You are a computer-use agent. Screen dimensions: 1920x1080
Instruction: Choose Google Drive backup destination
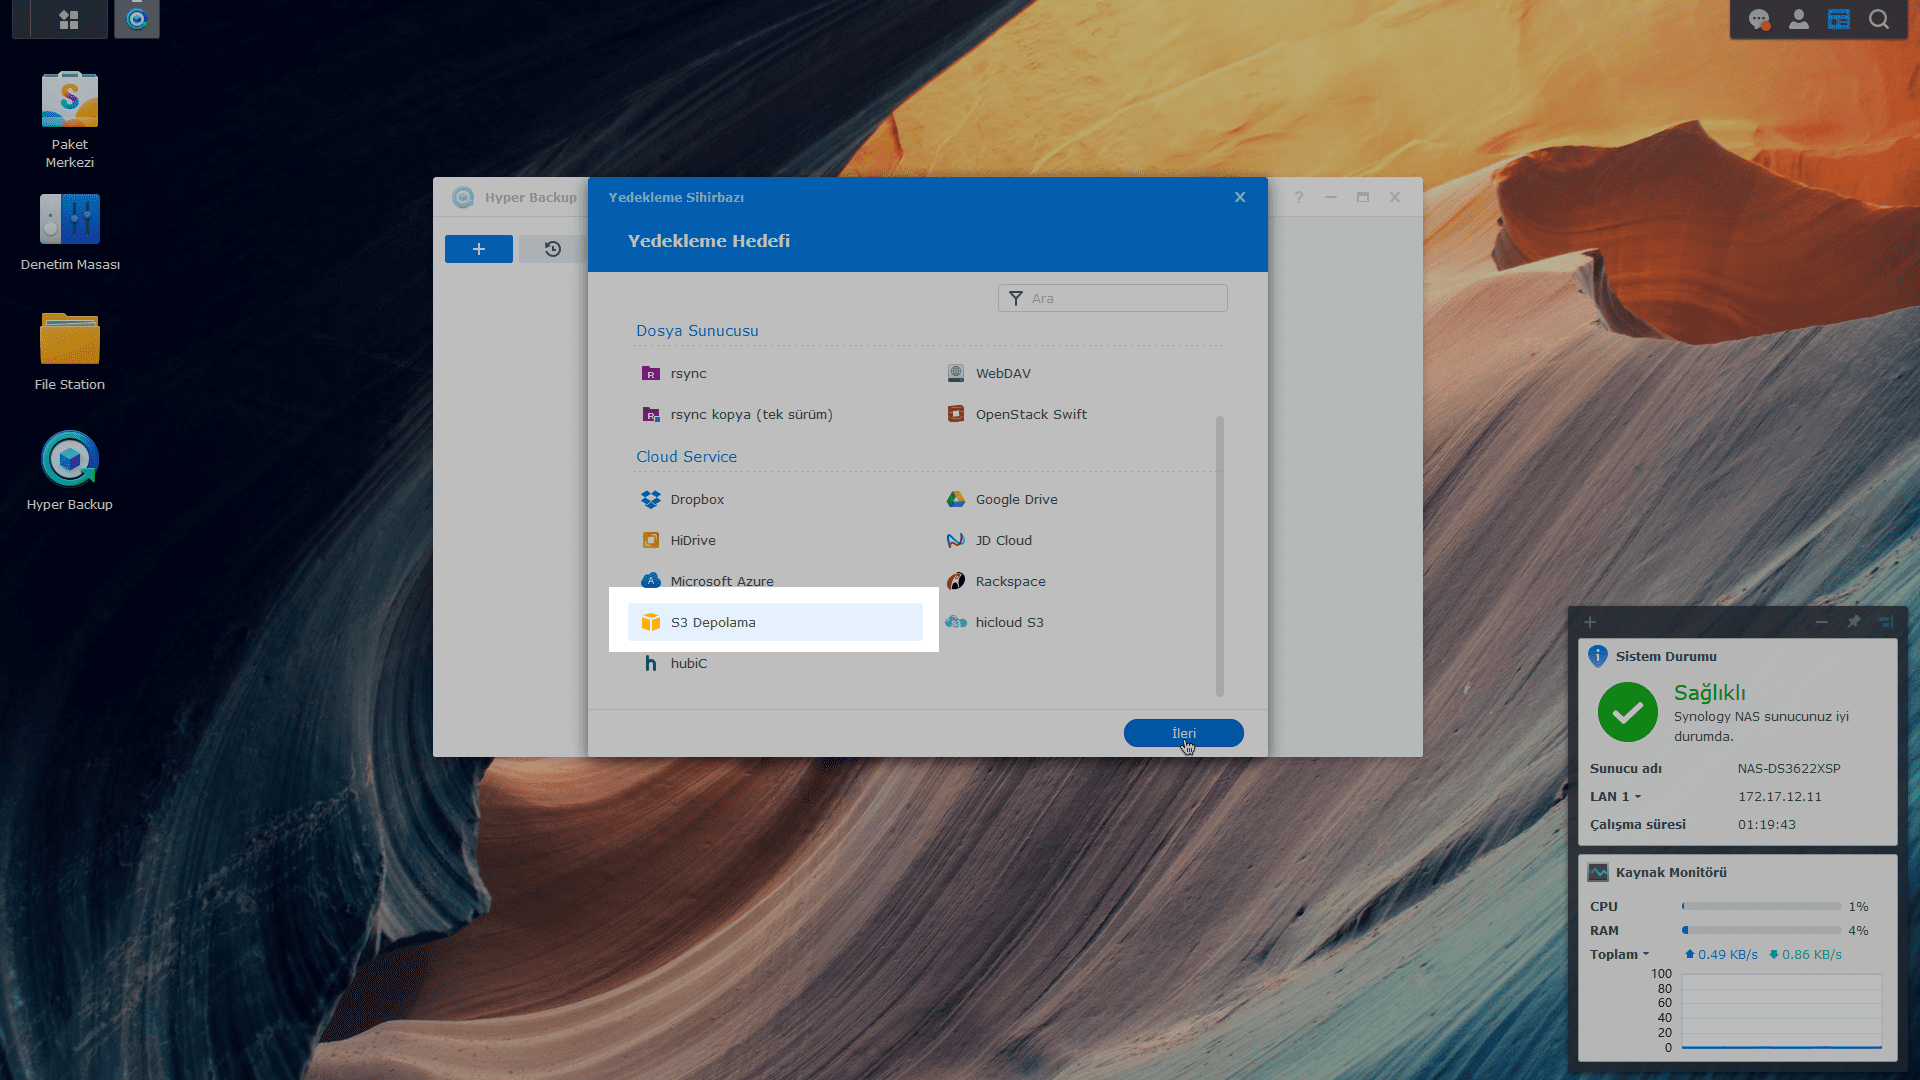1016,499
